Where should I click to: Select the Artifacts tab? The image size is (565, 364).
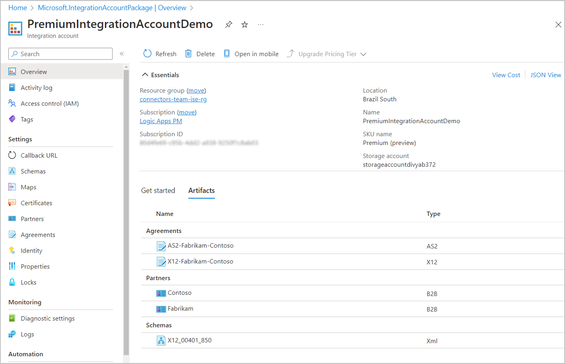201,190
